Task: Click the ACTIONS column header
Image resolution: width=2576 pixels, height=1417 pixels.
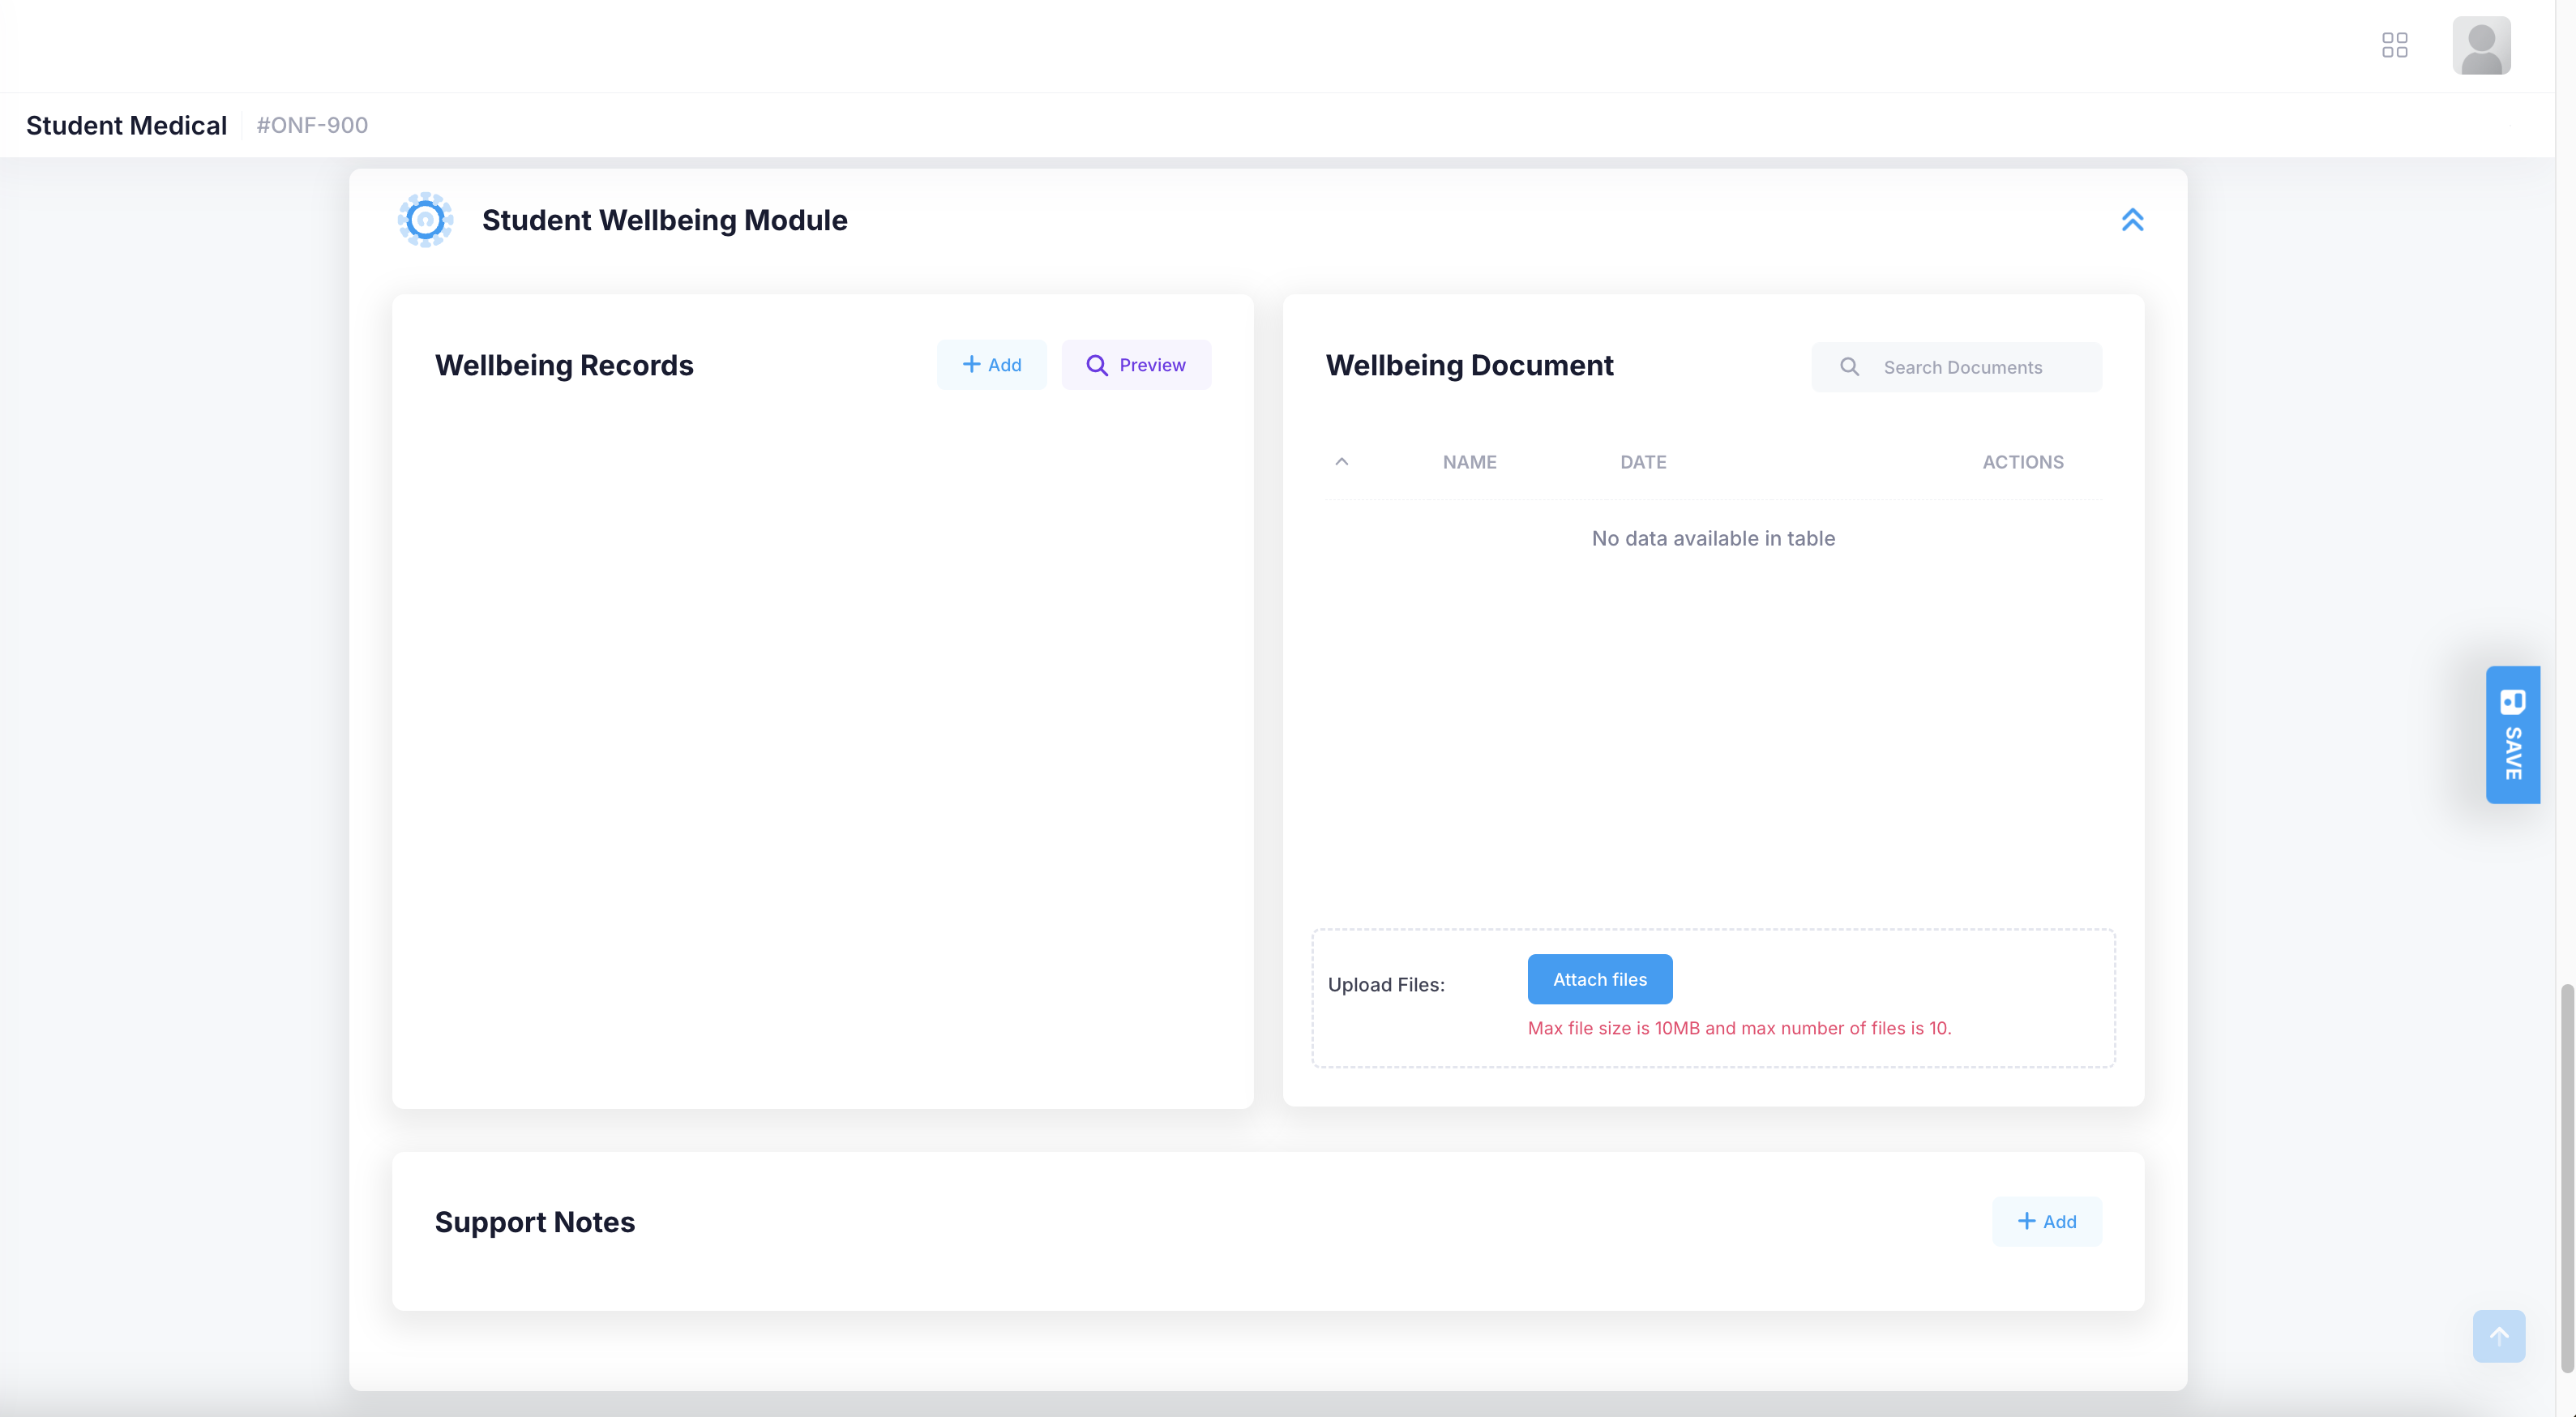Action: tap(2022, 462)
